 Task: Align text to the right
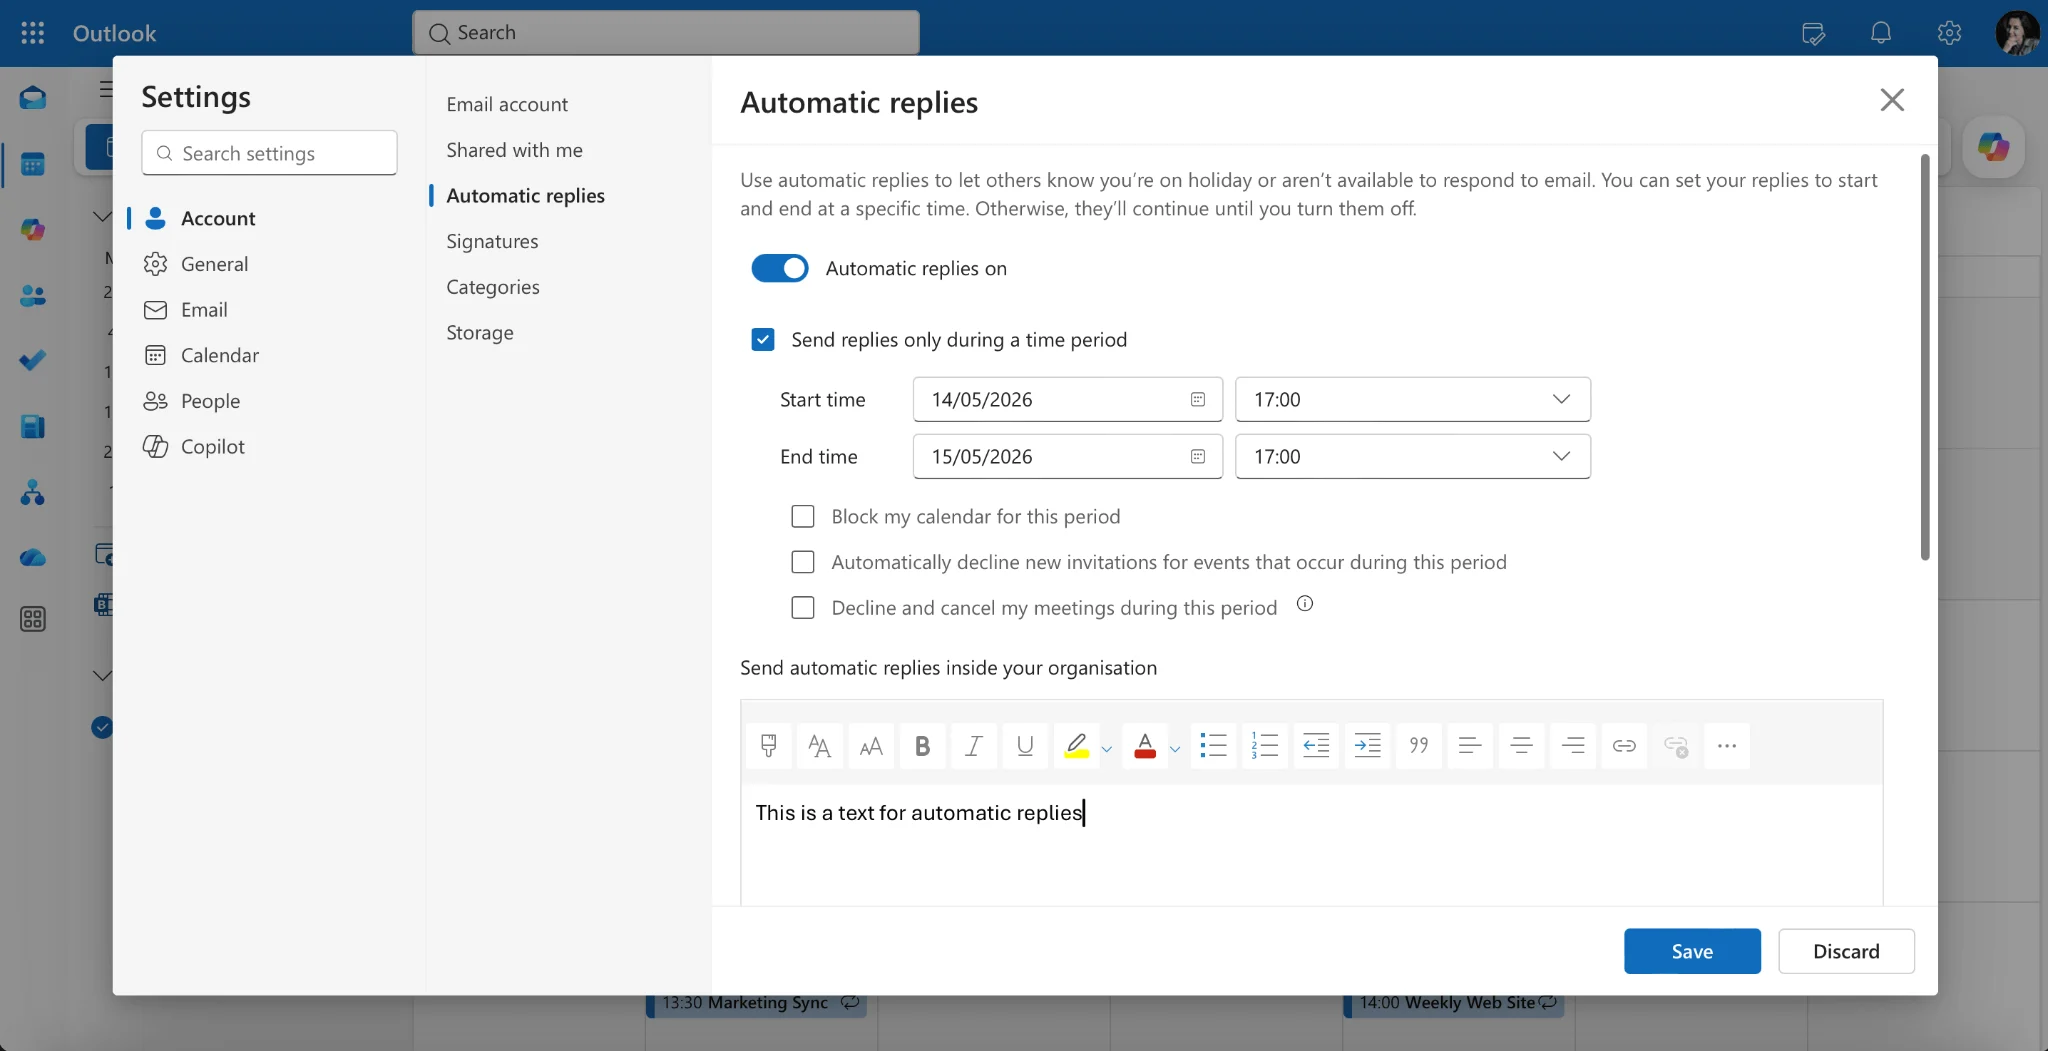point(1573,746)
